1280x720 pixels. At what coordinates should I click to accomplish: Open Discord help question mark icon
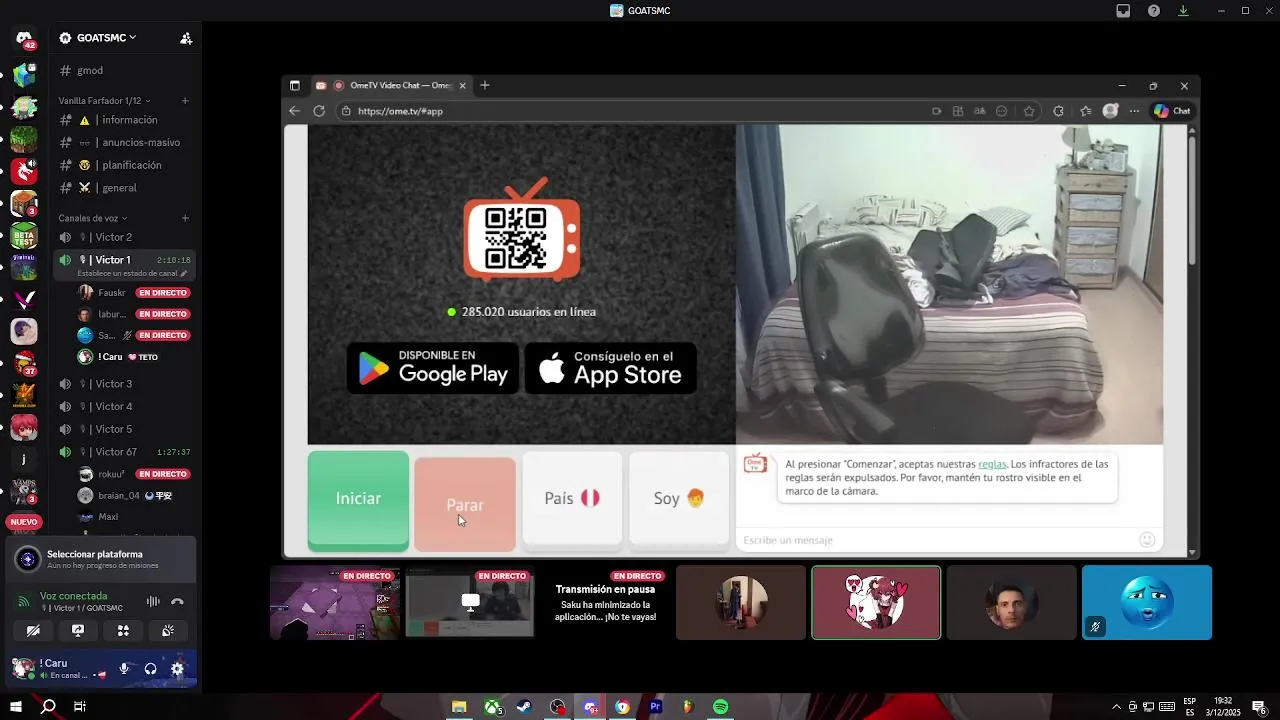[1154, 11]
